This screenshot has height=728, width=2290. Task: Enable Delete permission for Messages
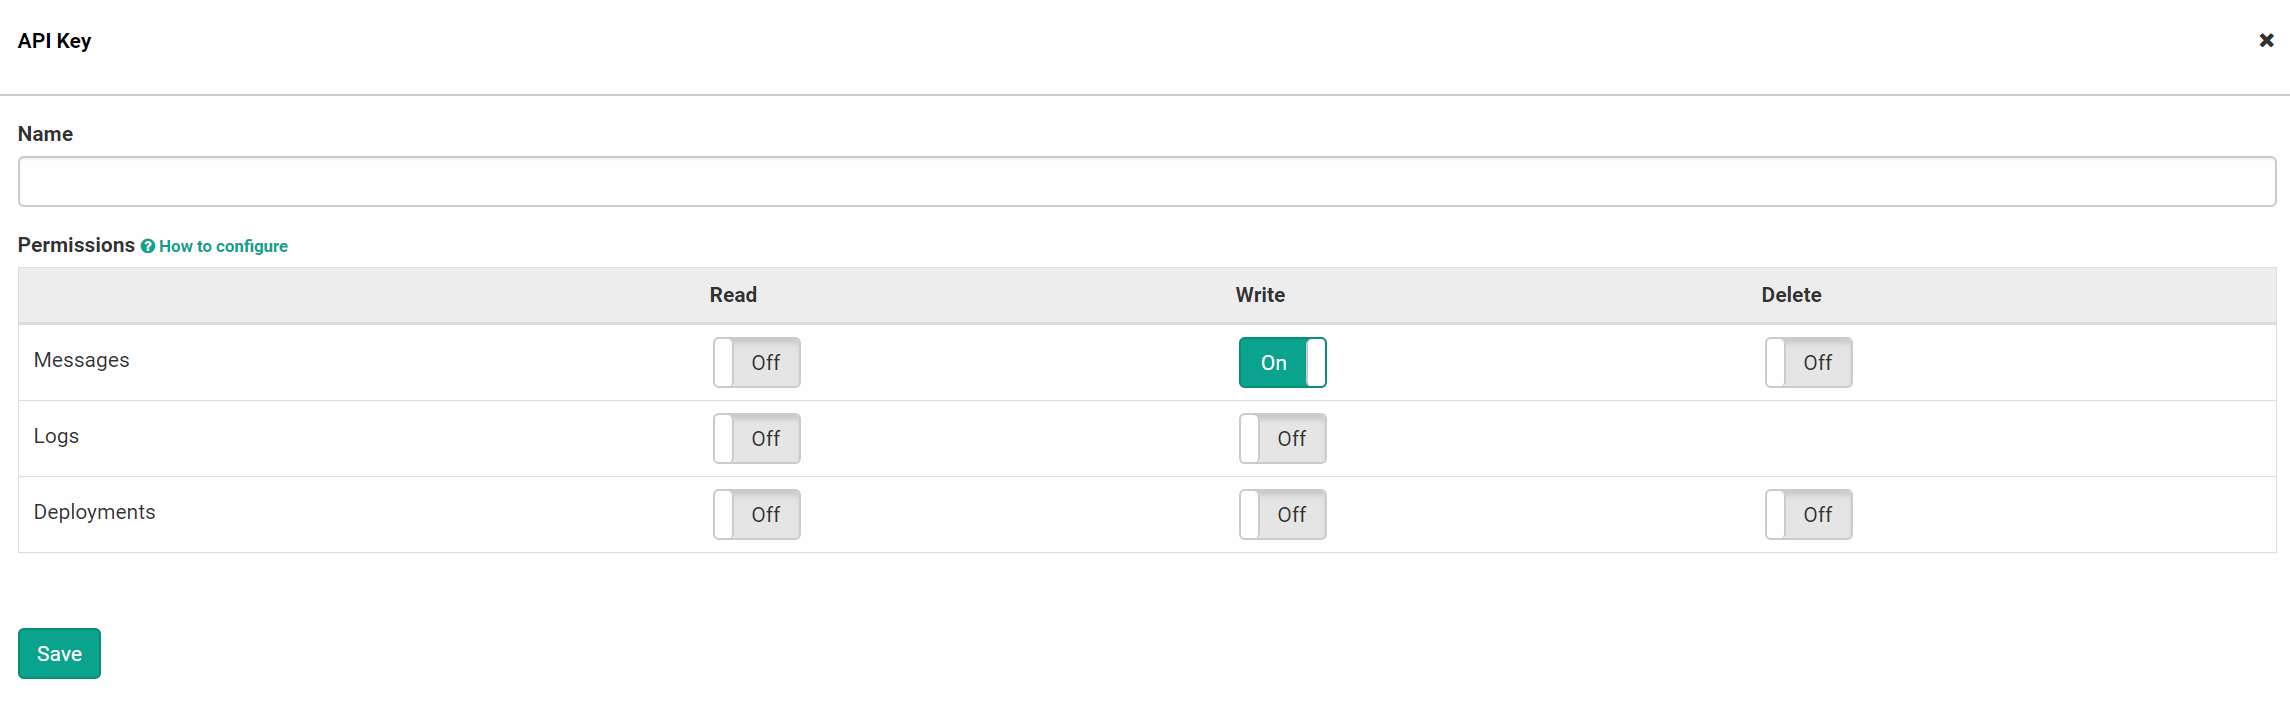point(1809,362)
